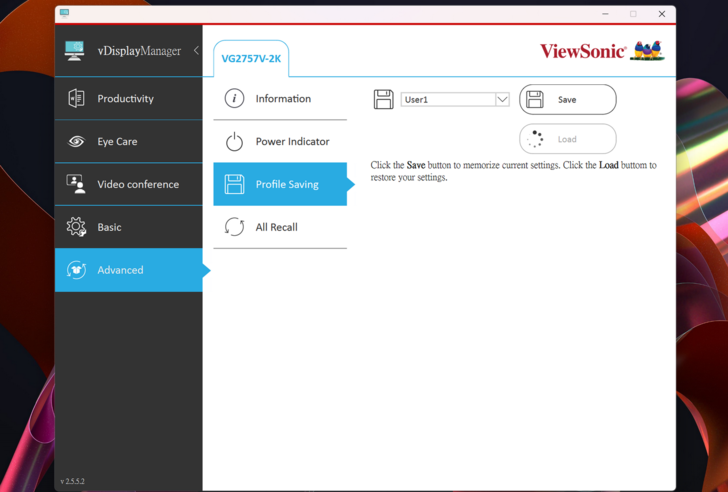728x492 pixels.
Task: Click the Eye Care eye icon
Action: click(76, 142)
